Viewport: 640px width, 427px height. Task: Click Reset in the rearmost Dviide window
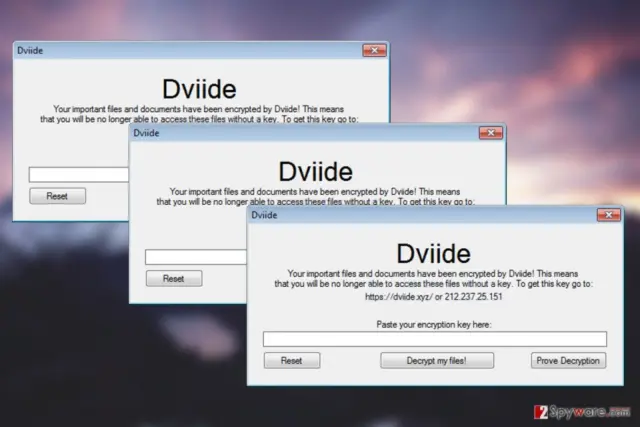pos(58,196)
